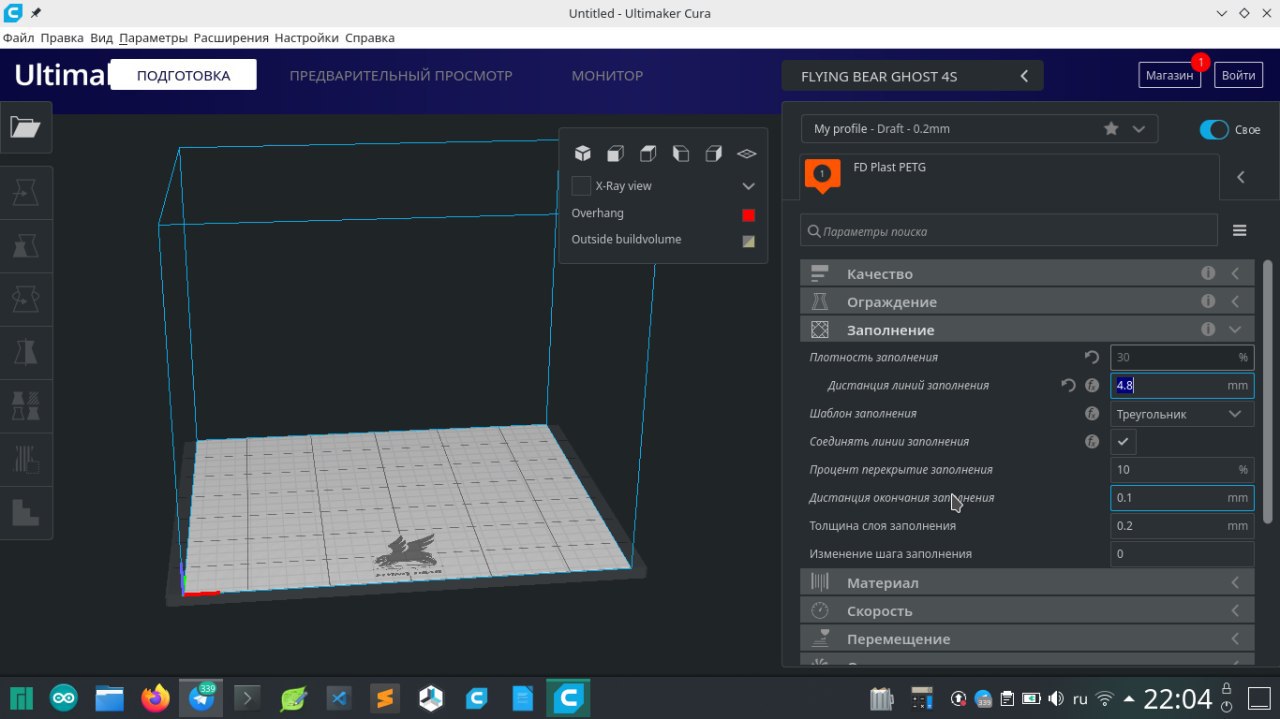This screenshot has width=1280, height=719.
Task: Uncheck Соединять линии заполнения checkbox
Action: 1123,441
